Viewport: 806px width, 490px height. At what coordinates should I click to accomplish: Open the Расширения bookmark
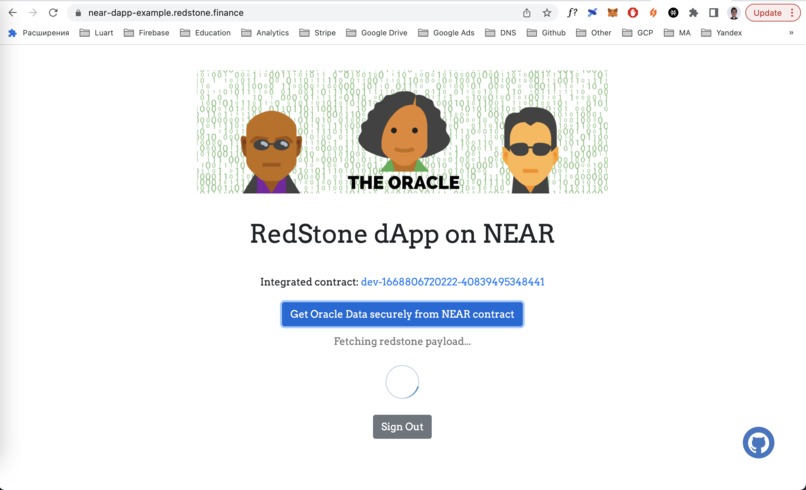click(x=39, y=32)
